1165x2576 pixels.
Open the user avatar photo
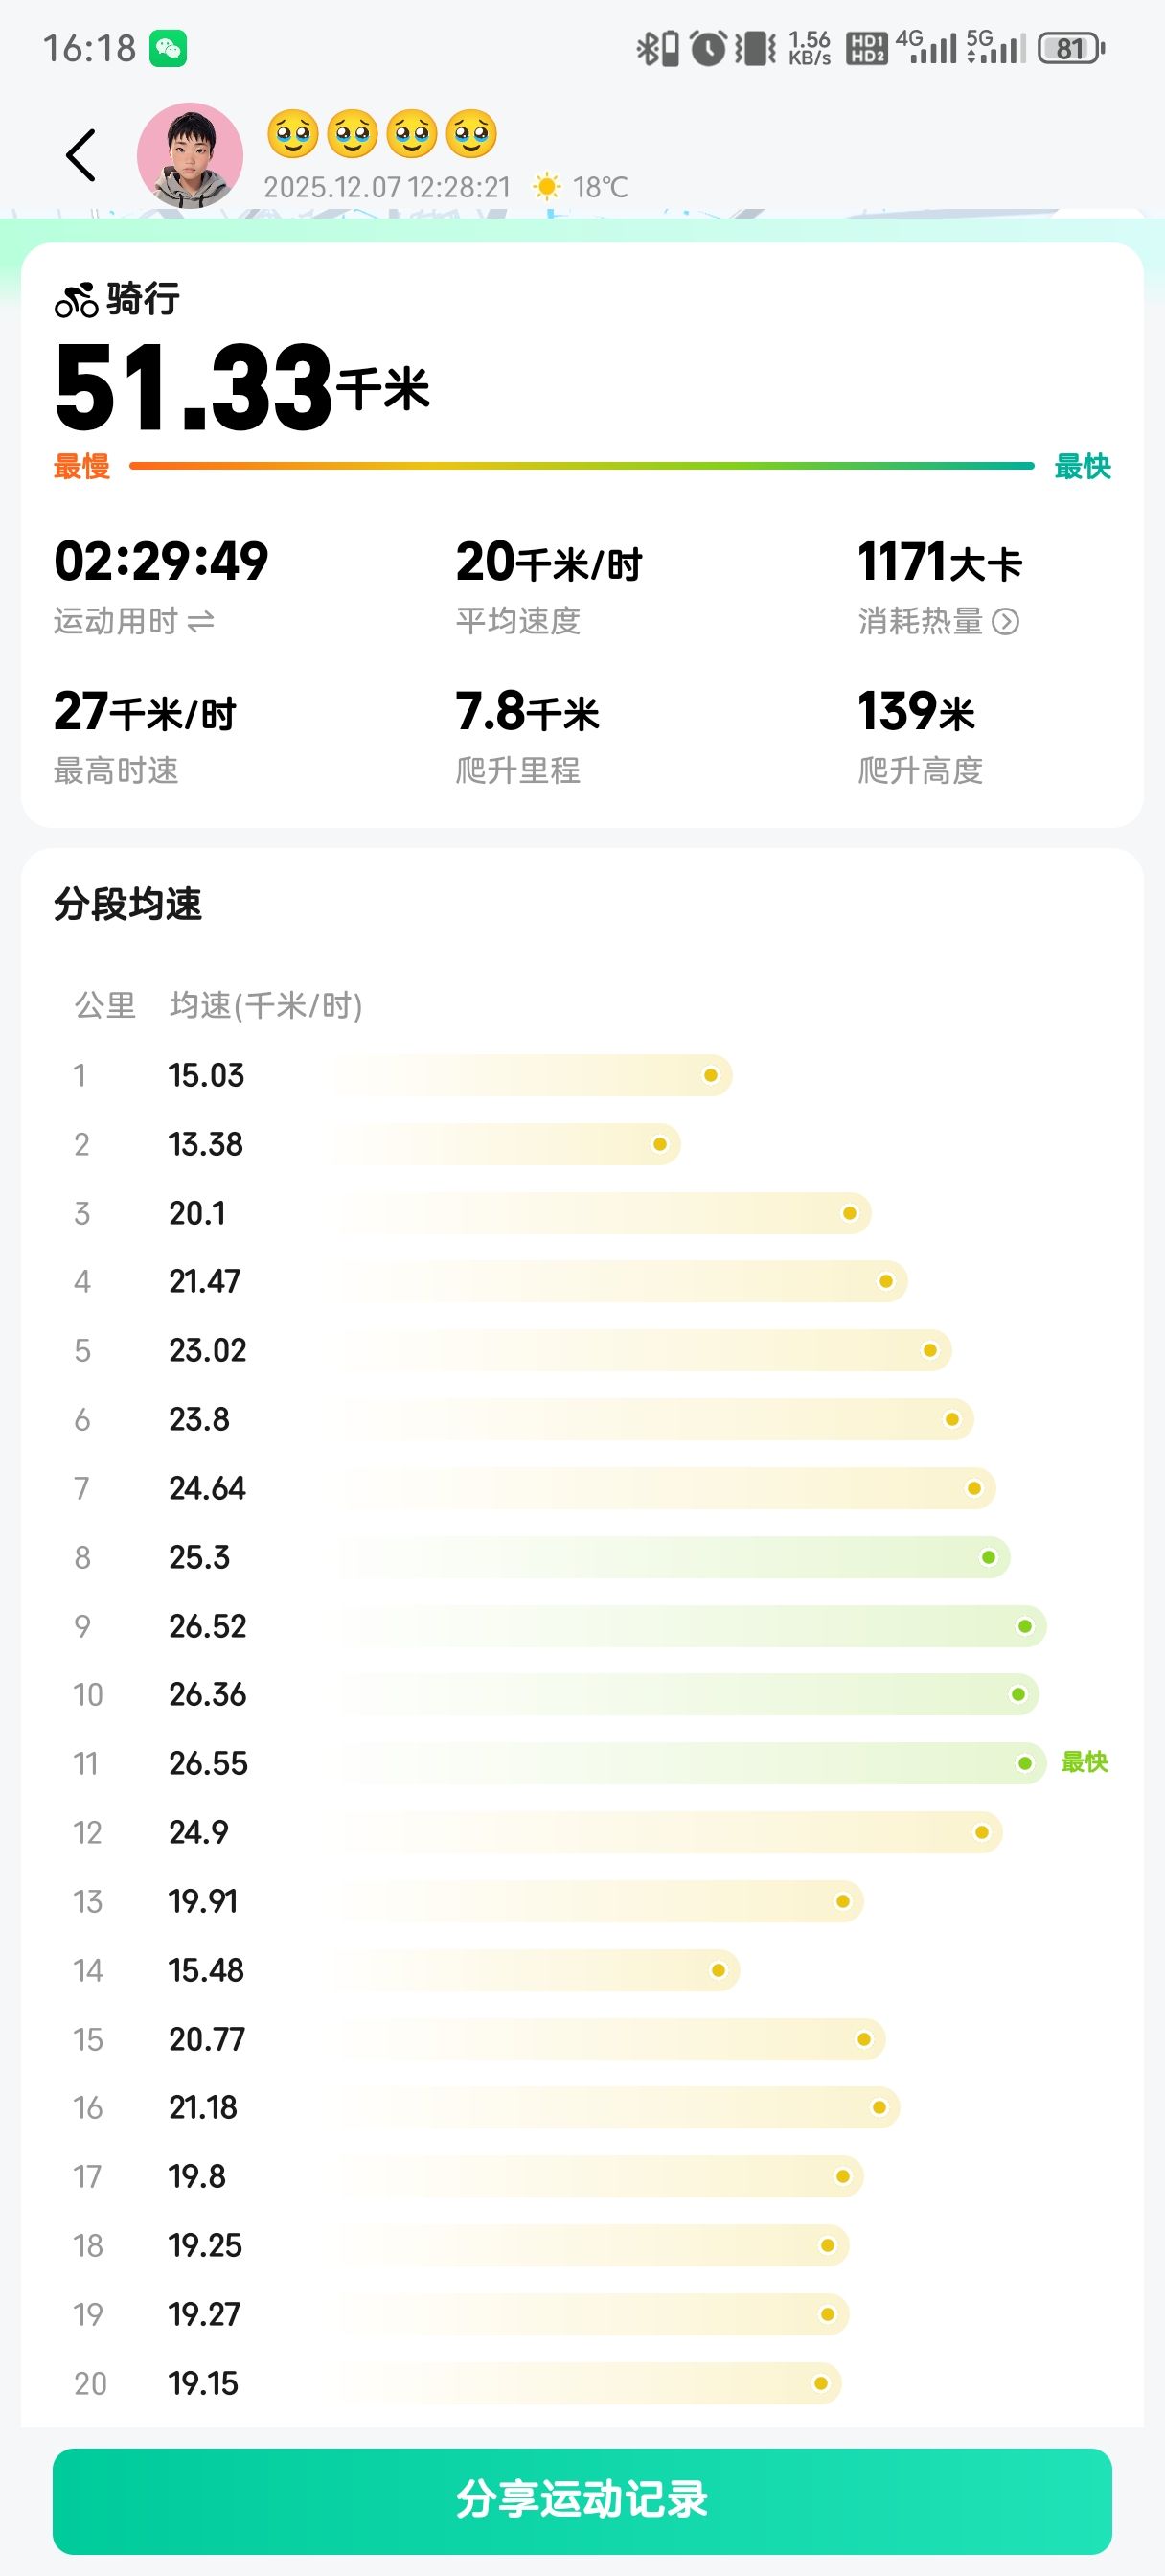pos(190,155)
